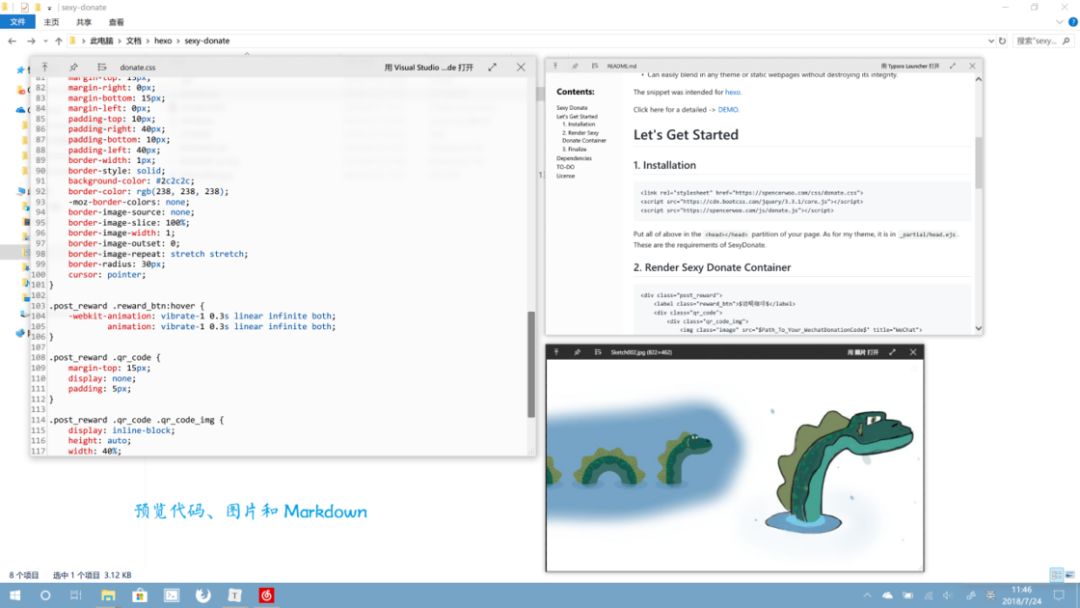This screenshot has height=608, width=1080.
Task: Open Firefox from taskbar
Action: (203, 596)
